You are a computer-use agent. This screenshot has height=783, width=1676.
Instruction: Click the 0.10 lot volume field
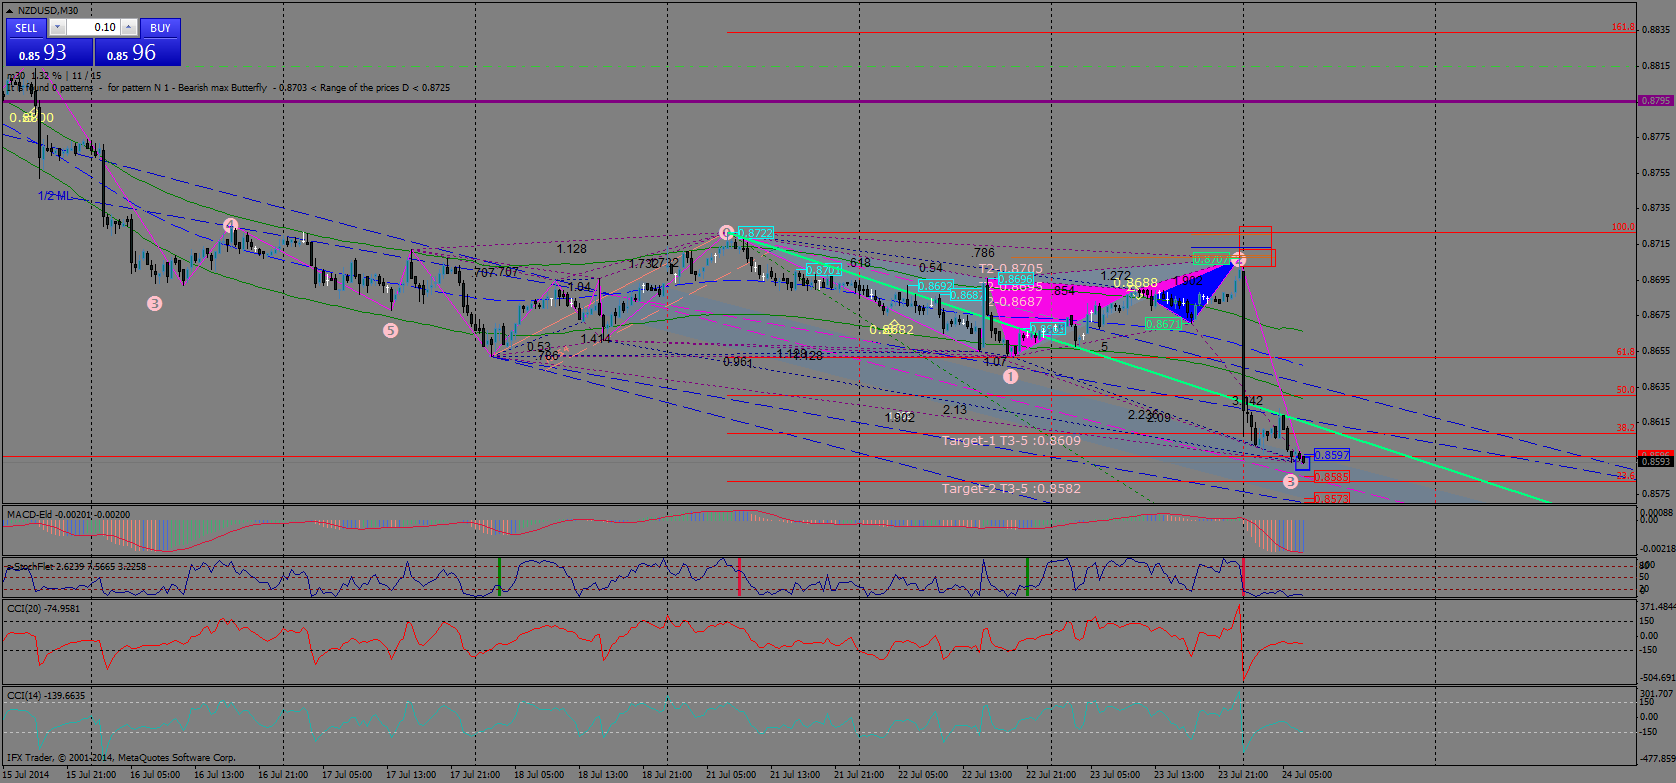(x=93, y=28)
